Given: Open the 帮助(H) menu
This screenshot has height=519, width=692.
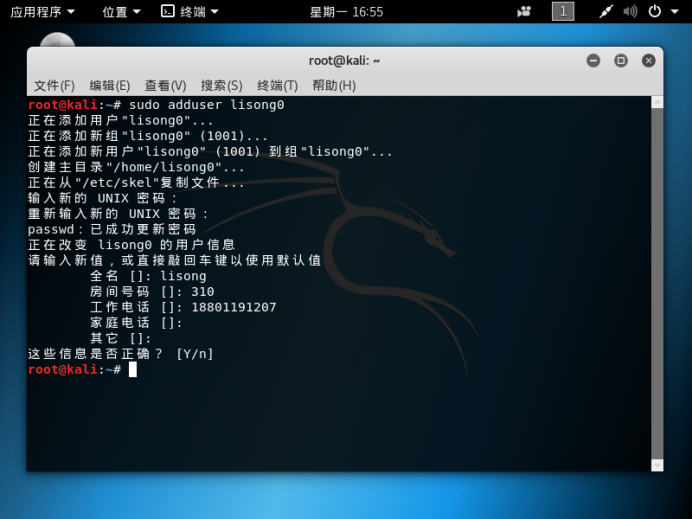Looking at the screenshot, I should click(334, 85).
